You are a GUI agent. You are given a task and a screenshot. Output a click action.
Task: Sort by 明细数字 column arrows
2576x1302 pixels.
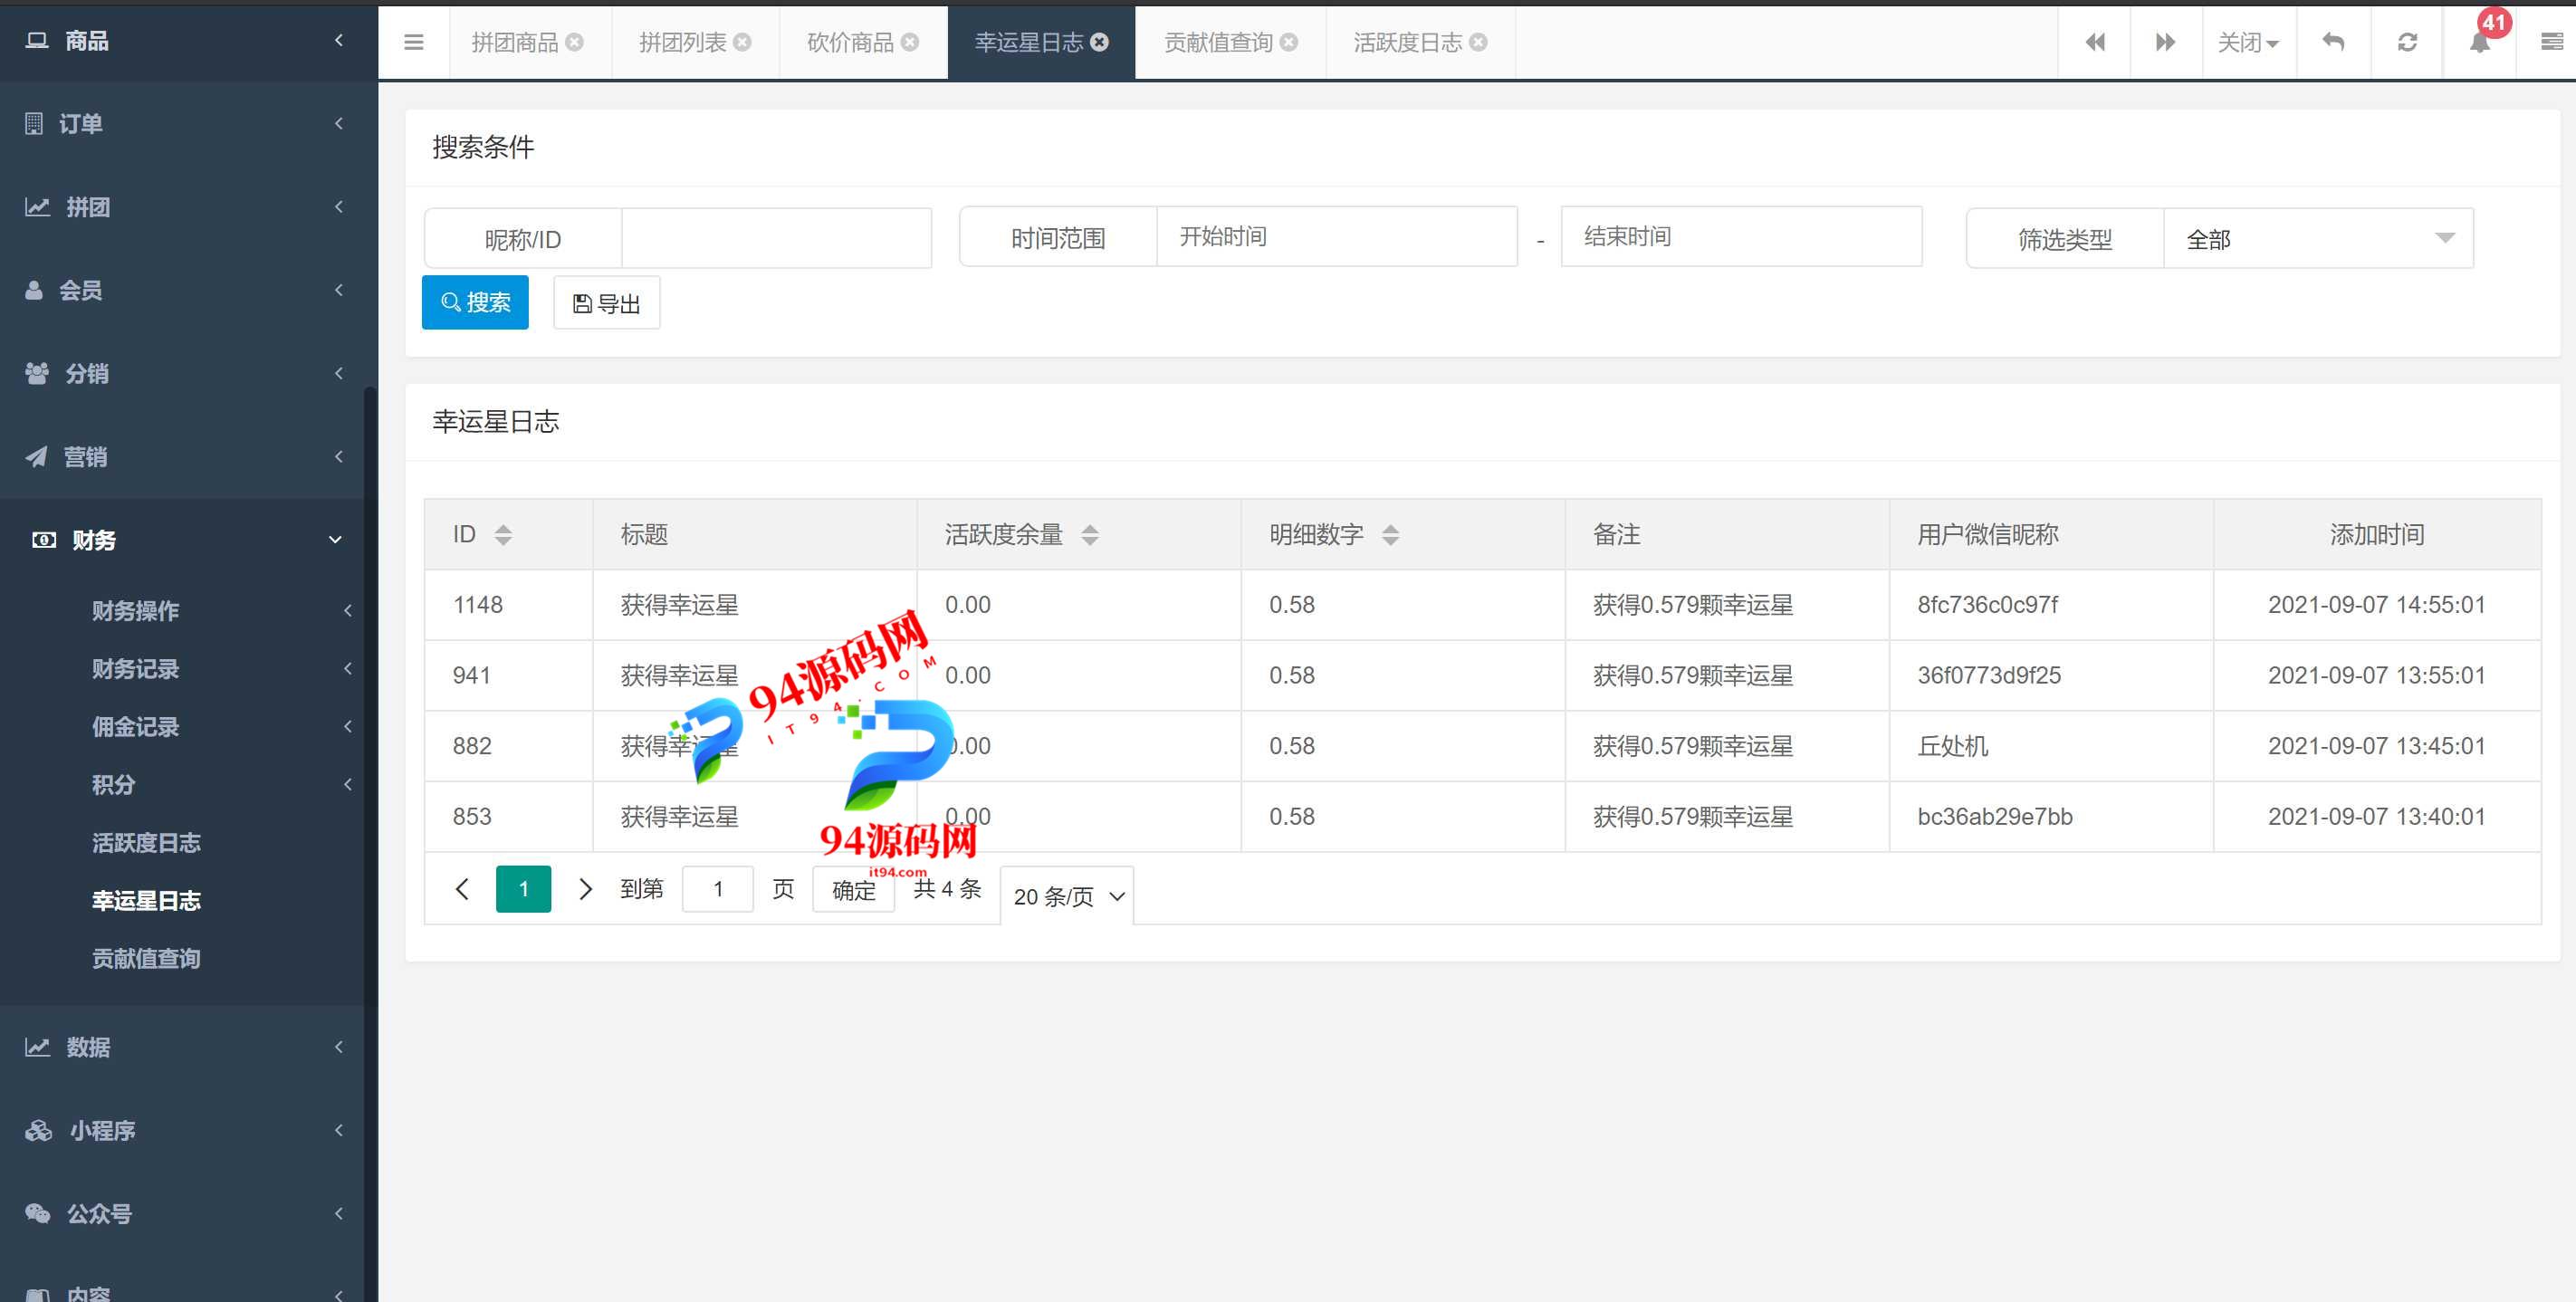point(1390,535)
